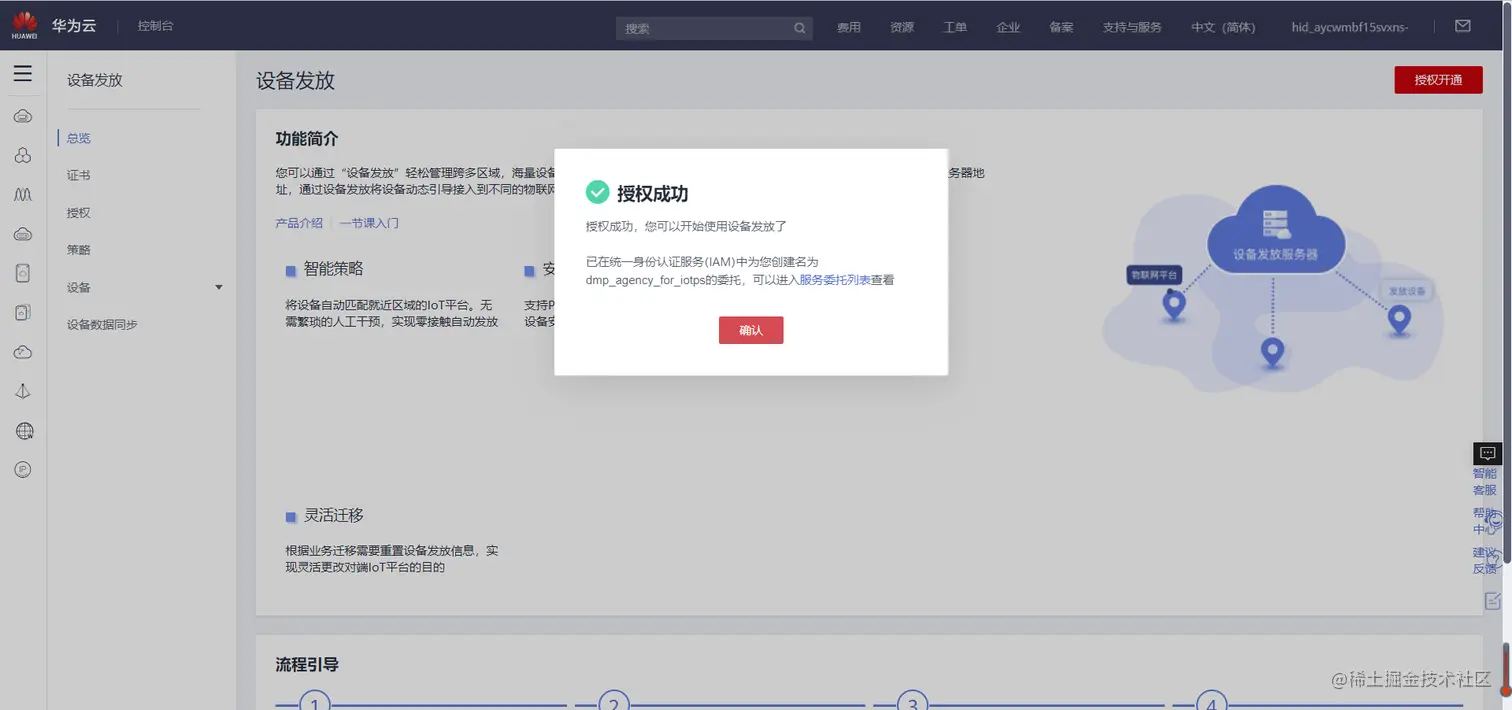Image resolution: width=1512 pixels, height=710 pixels.
Task: Switch to 证书 in the left navigation
Action: pos(78,174)
